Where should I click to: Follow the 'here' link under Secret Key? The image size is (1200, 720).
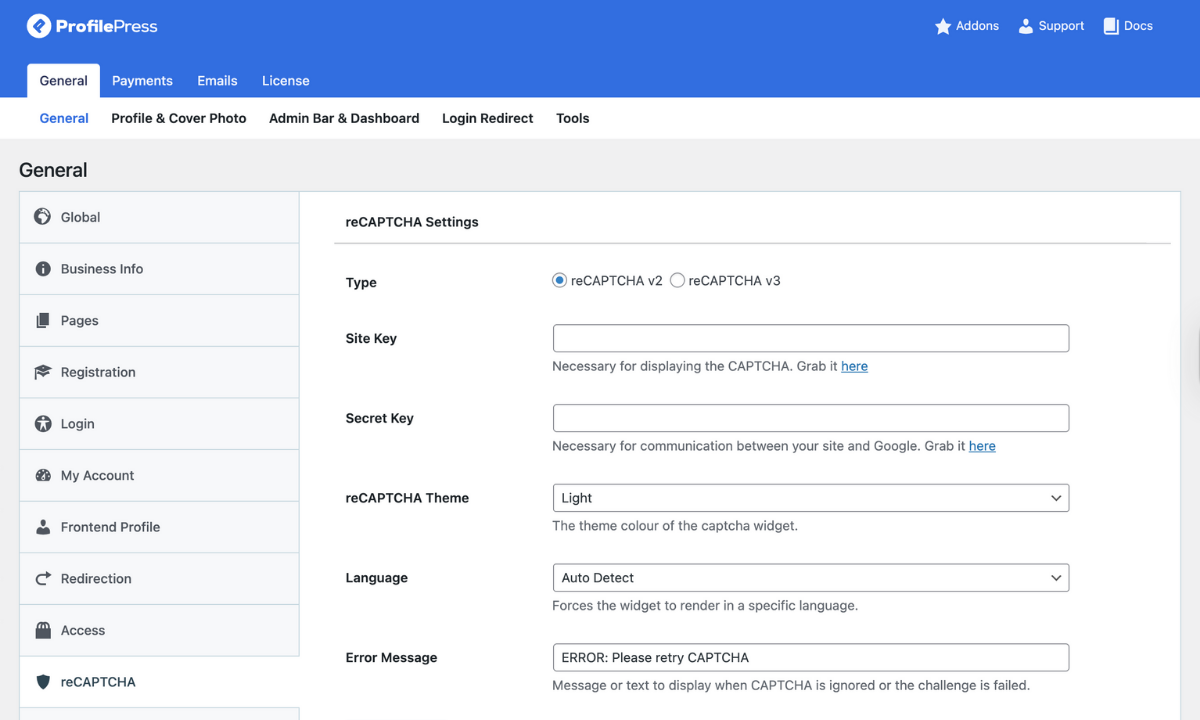click(982, 447)
